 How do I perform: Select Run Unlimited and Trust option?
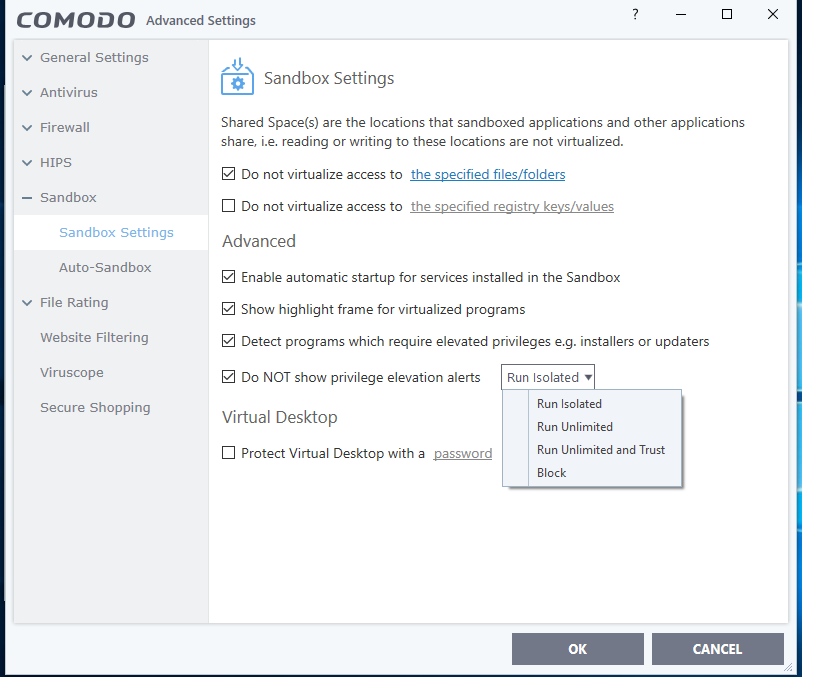[600, 450]
